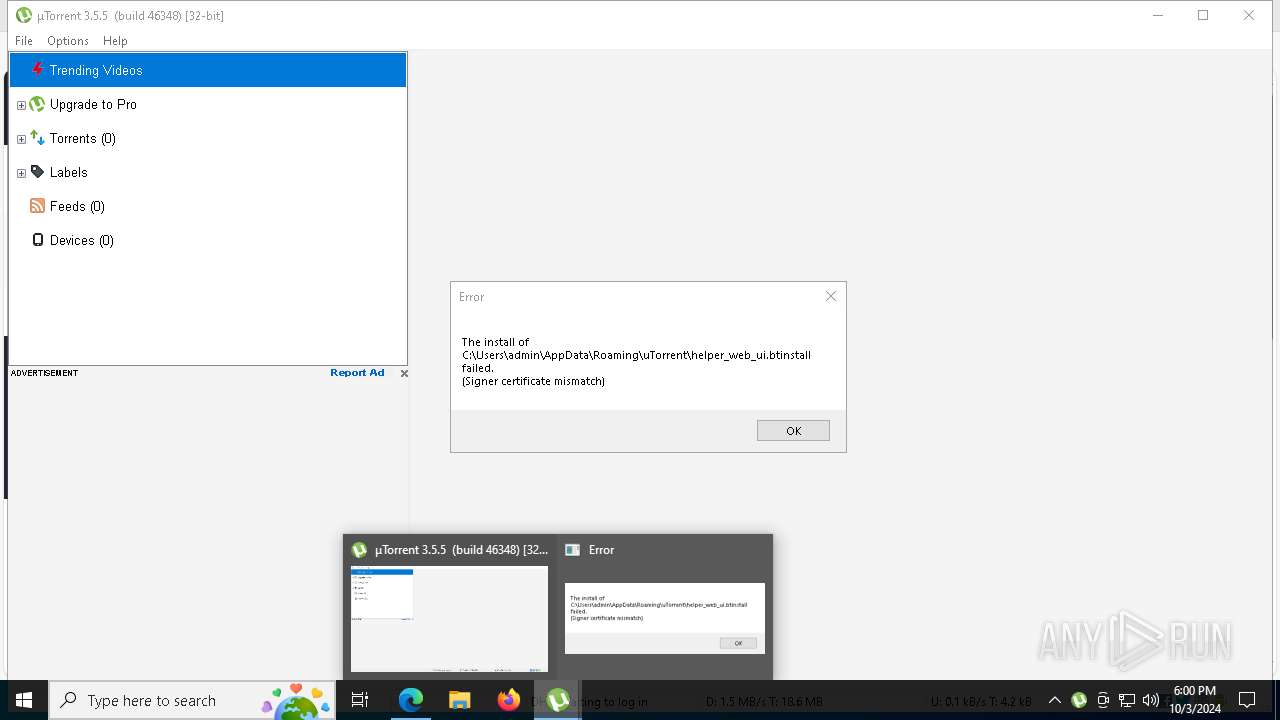Select the Upgrade to Pro label
This screenshot has height=720, width=1280.
tap(93, 104)
